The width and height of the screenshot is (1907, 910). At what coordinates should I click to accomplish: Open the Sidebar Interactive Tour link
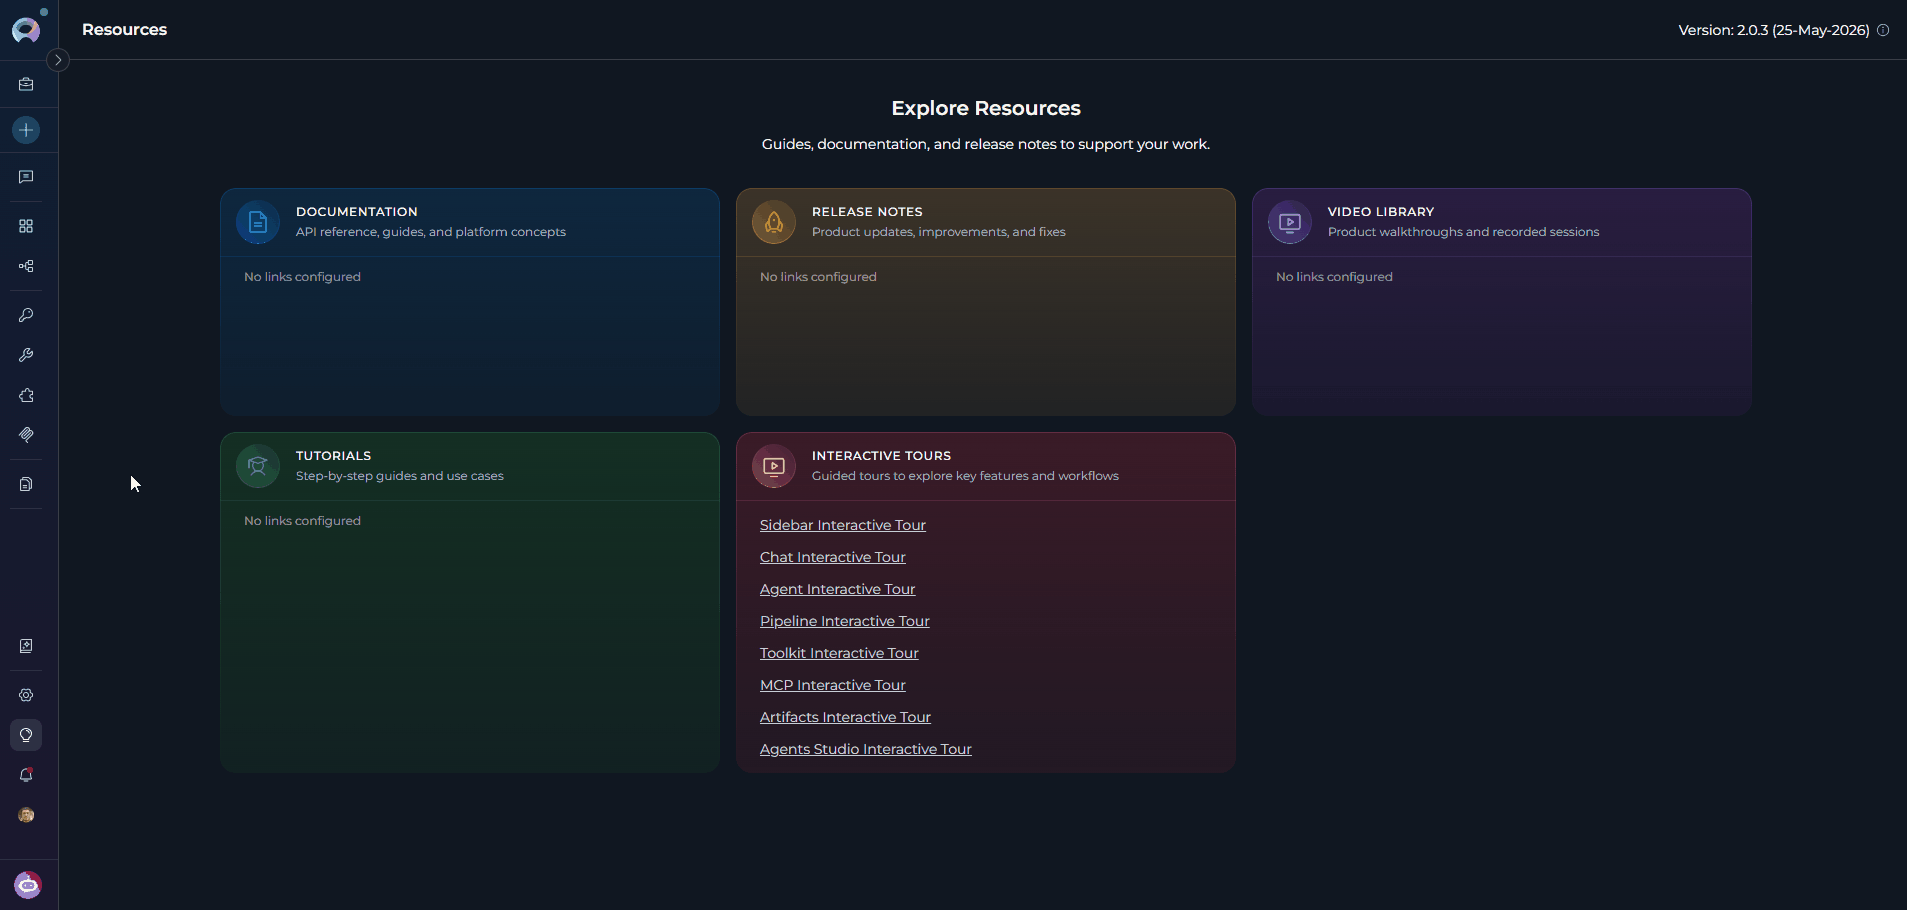(843, 525)
